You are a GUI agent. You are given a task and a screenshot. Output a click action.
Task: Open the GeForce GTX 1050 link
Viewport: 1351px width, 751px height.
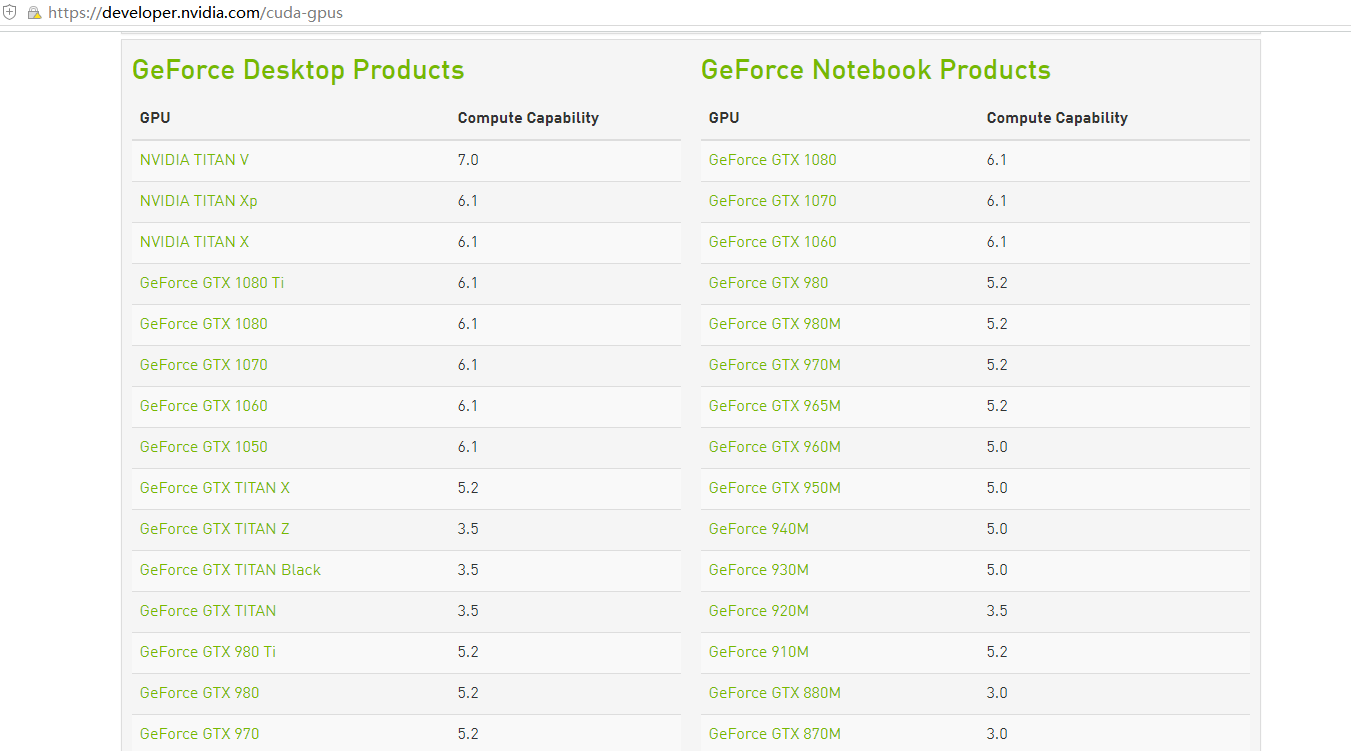point(204,447)
